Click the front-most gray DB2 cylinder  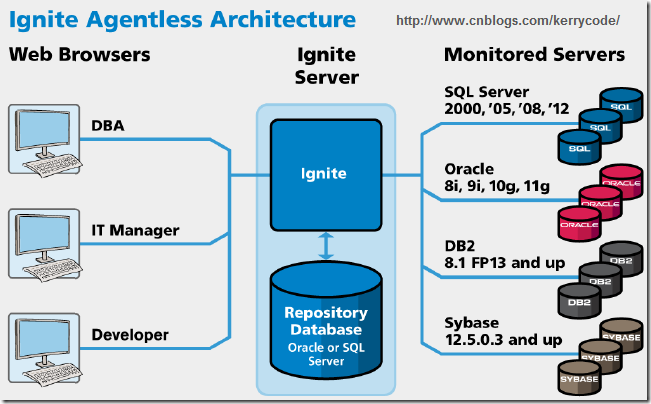(x=579, y=301)
